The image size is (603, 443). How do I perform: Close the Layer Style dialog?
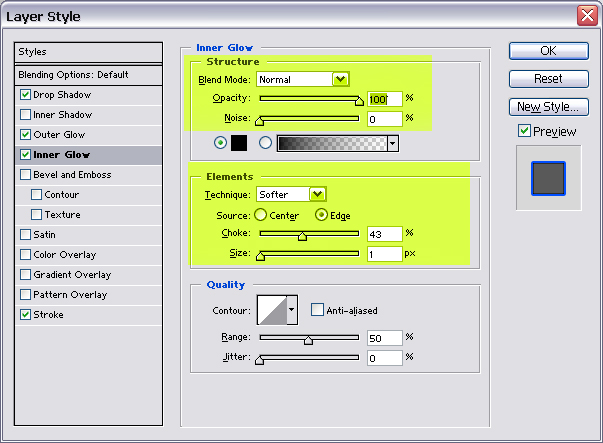tap(587, 15)
